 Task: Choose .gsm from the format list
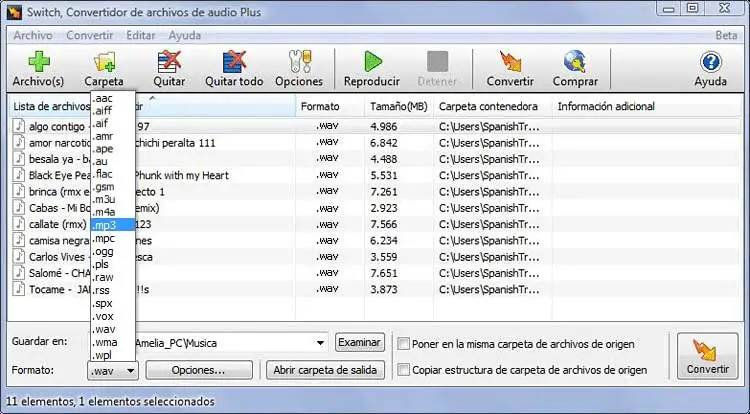tap(113, 186)
